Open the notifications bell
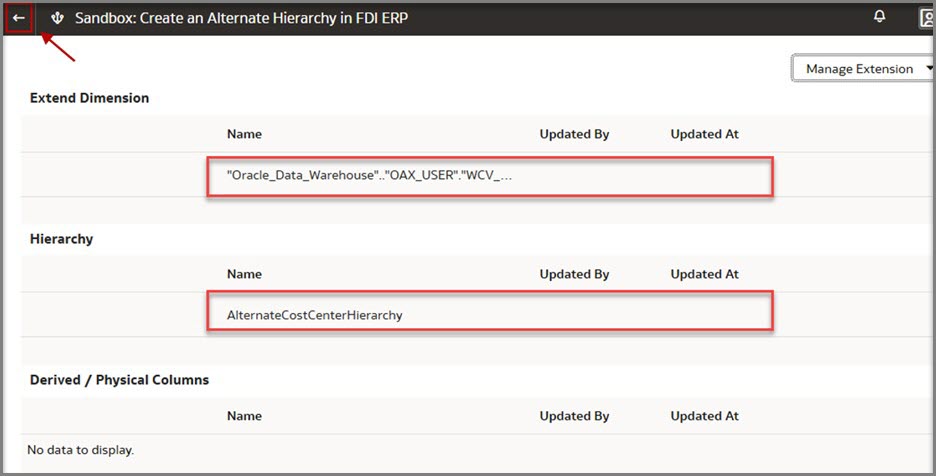The width and height of the screenshot is (936, 476). click(x=880, y=17)
